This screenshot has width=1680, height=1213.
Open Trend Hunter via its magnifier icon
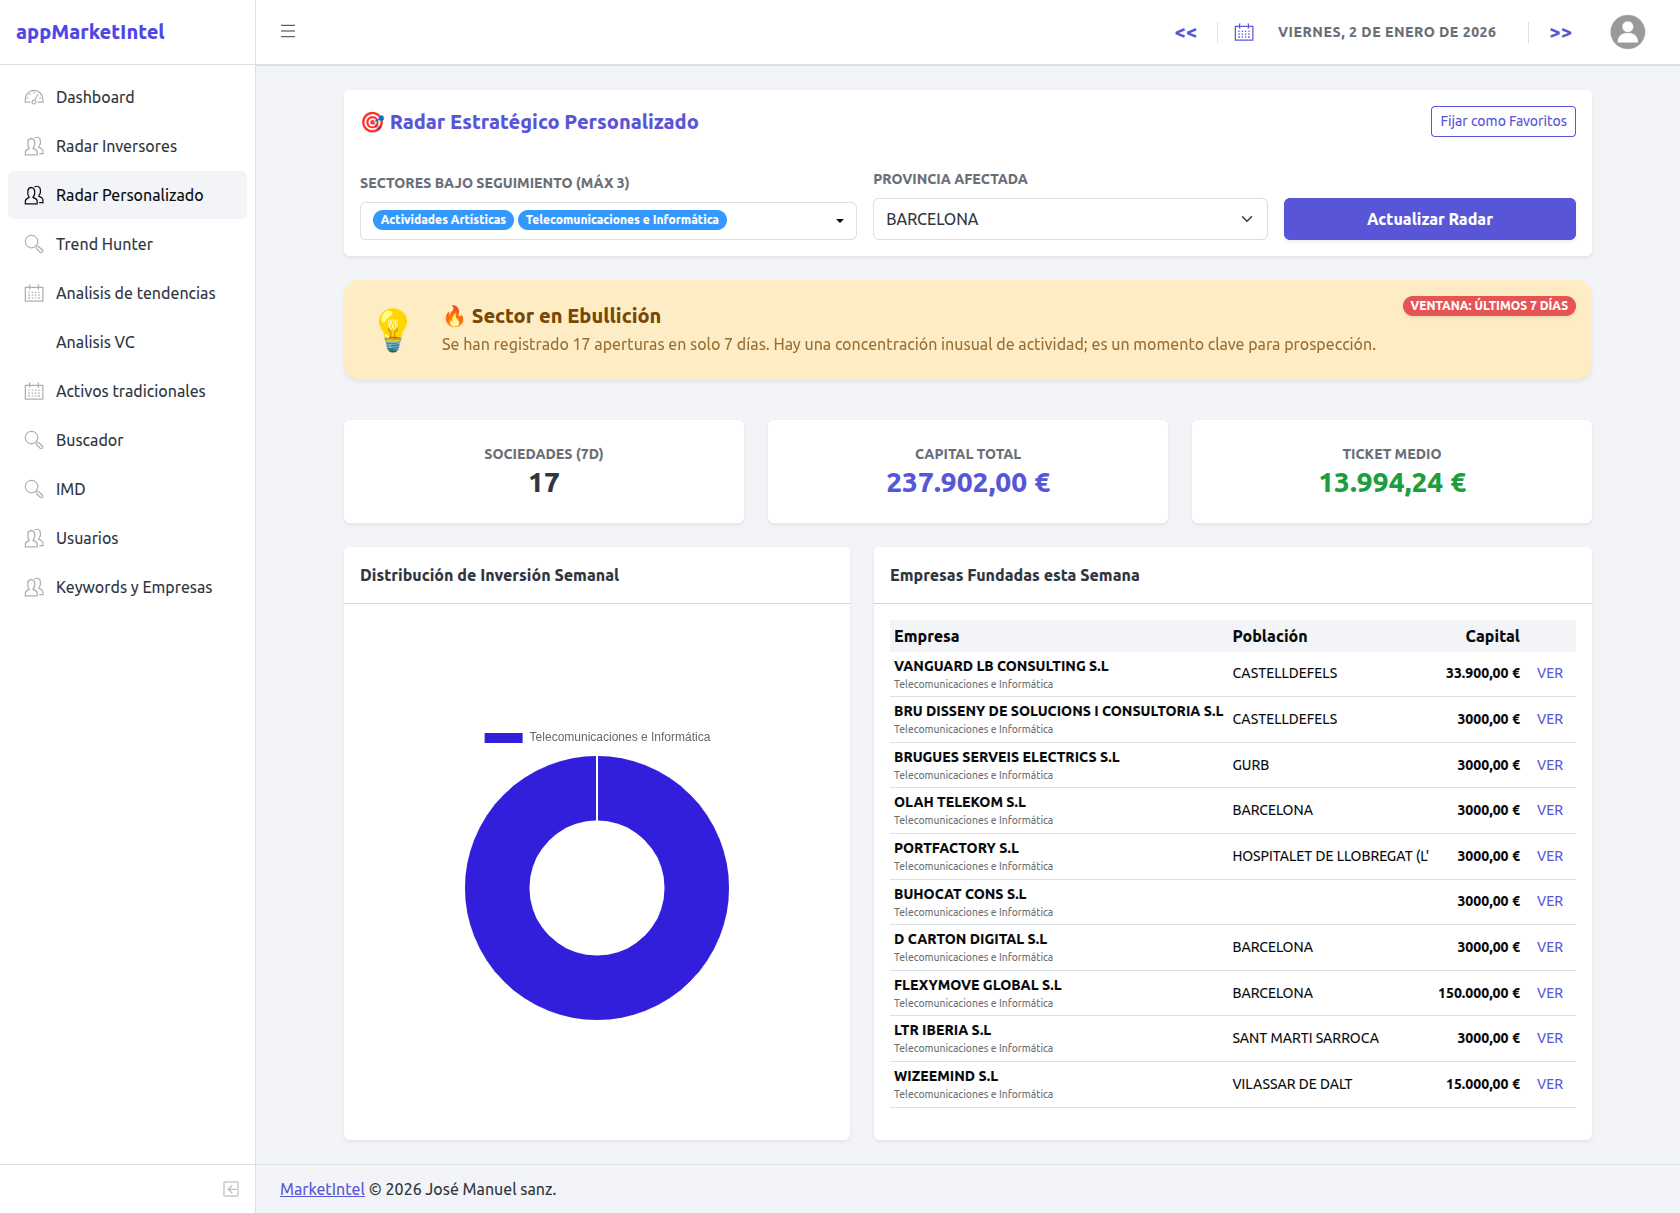pyautogui.click(x=33, y=244)
